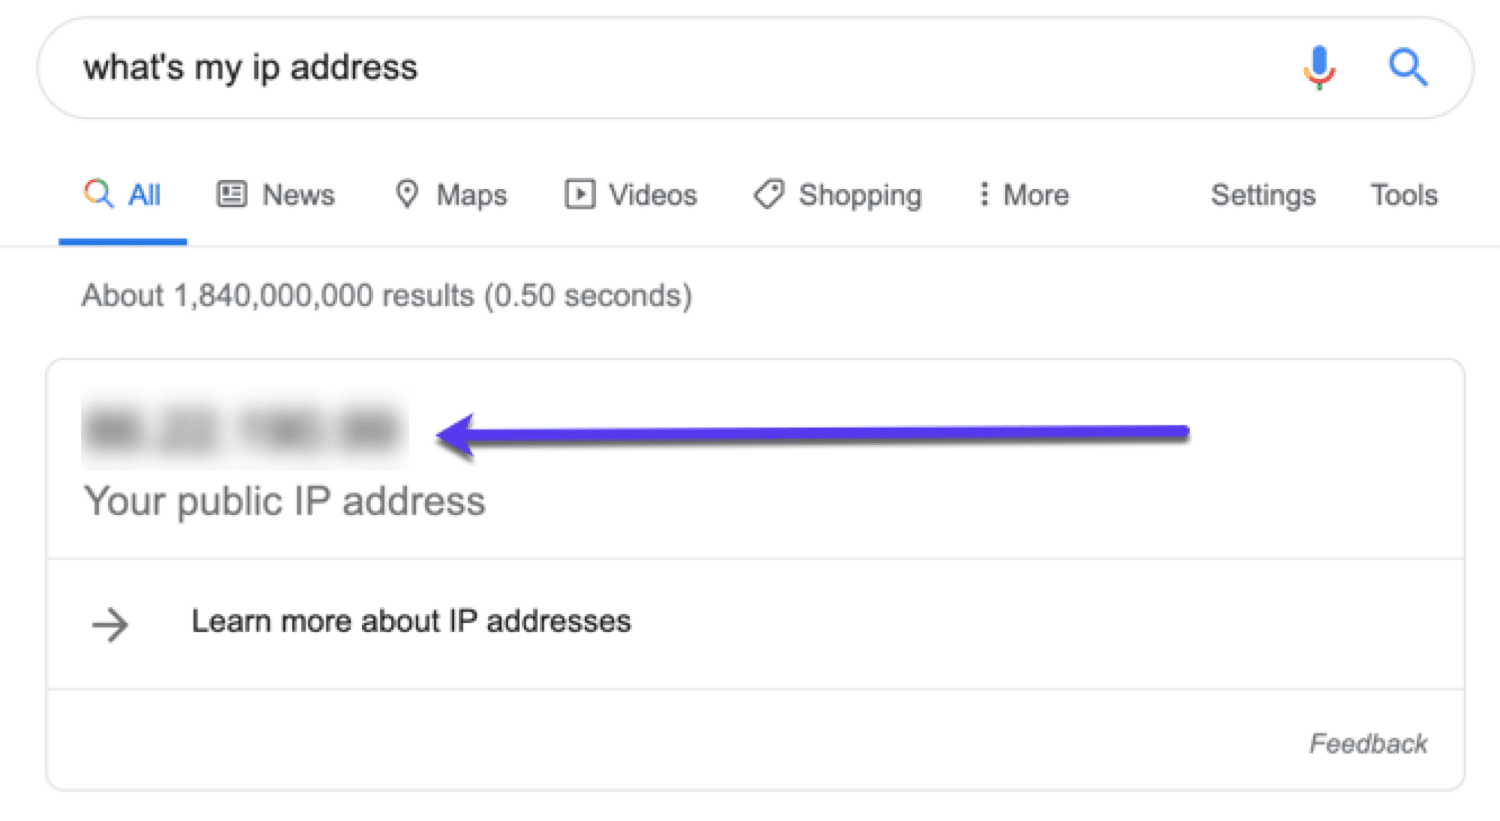Select the Maps tab
The image size is (1500, 821).
471,195
